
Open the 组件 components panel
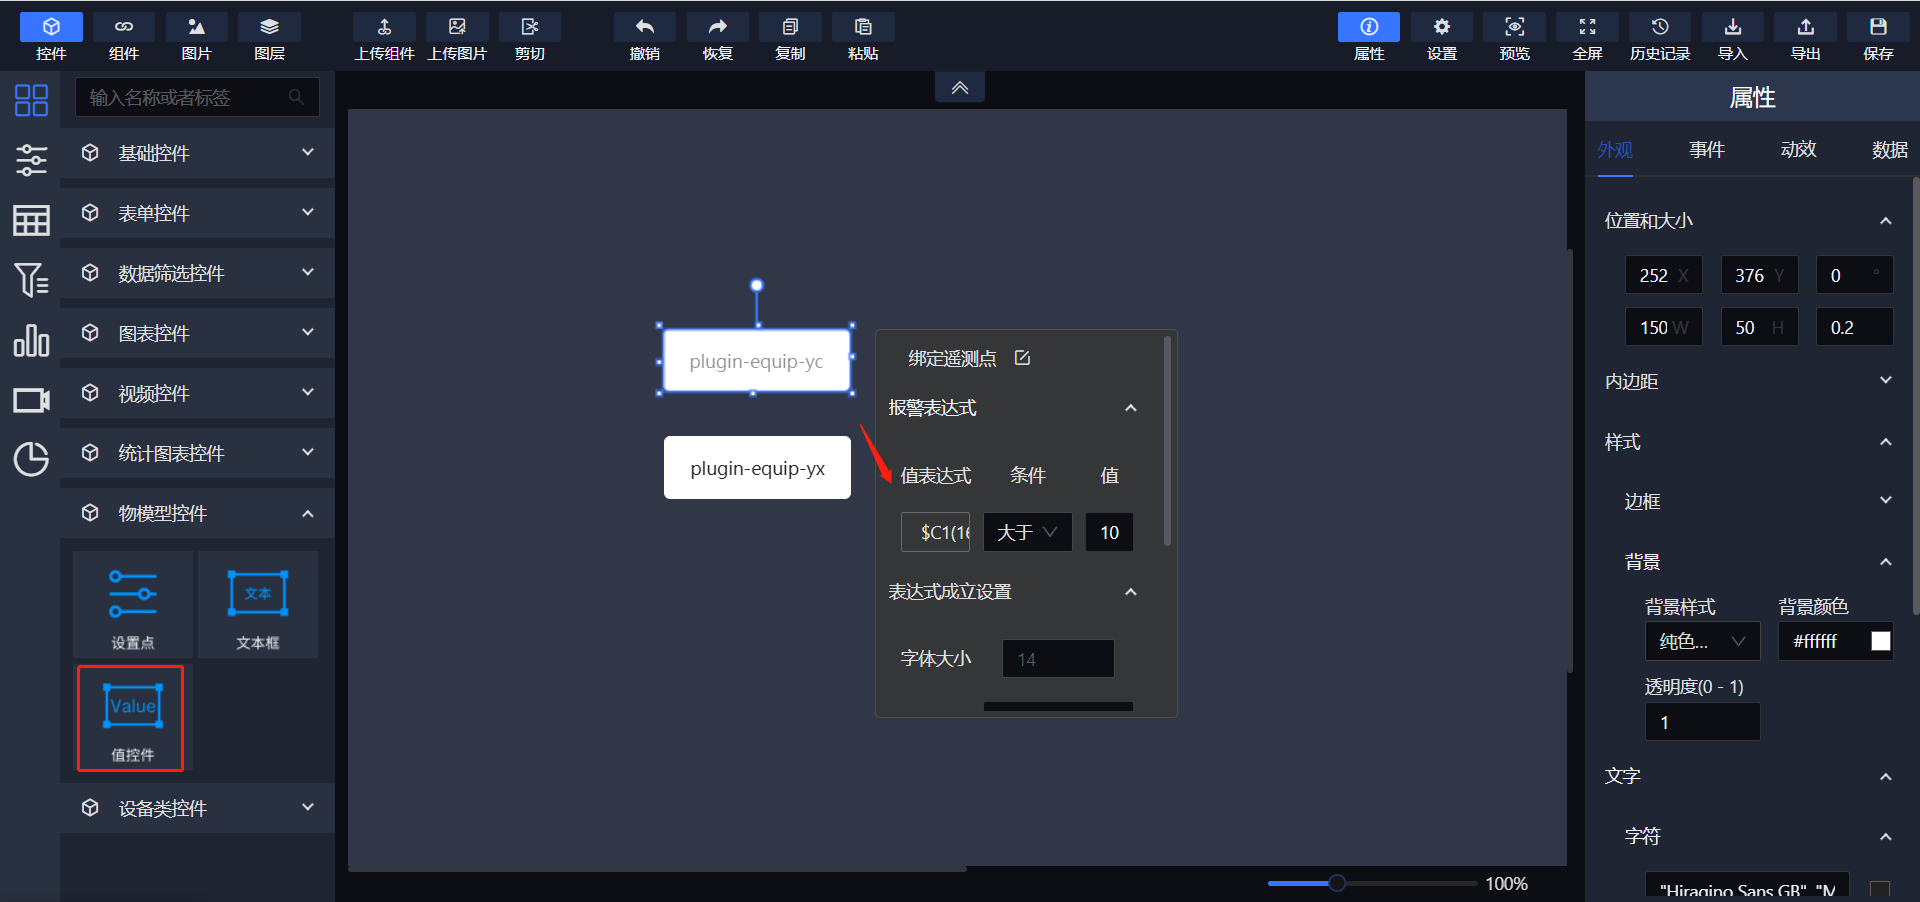click(x=124, y=38)
